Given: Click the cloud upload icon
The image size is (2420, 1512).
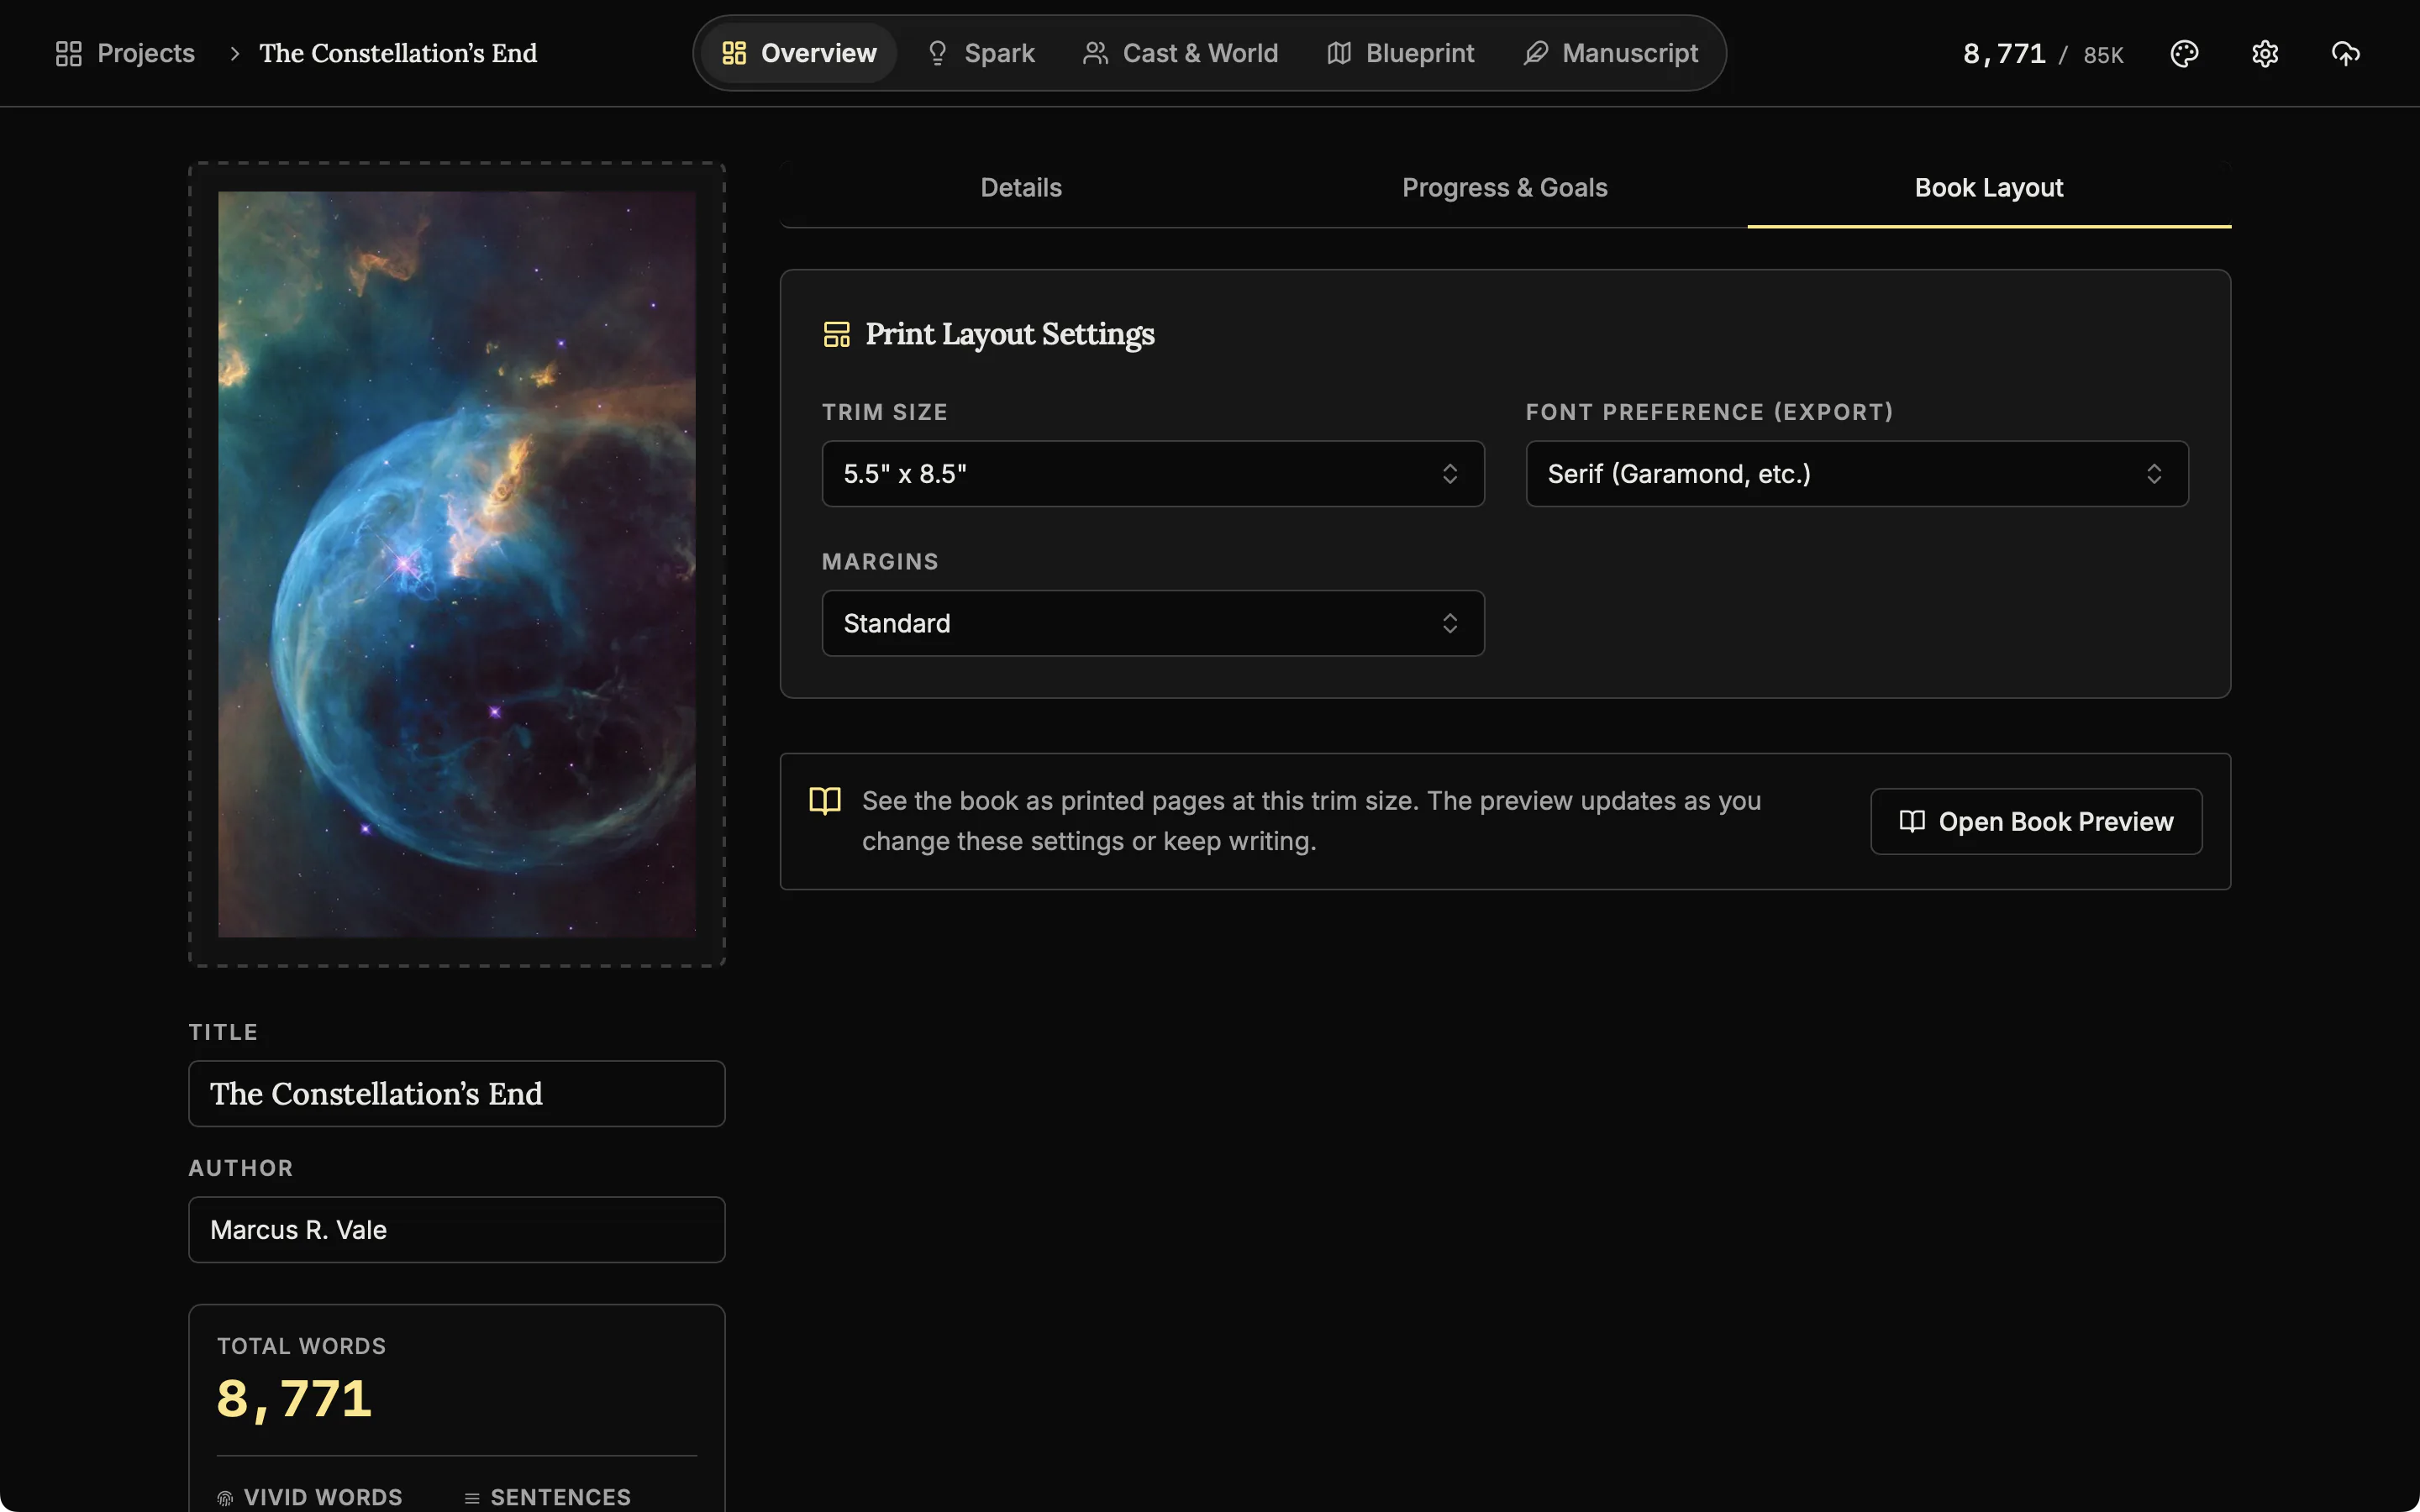Looking at the screenshot, I should click(2345, 53).
